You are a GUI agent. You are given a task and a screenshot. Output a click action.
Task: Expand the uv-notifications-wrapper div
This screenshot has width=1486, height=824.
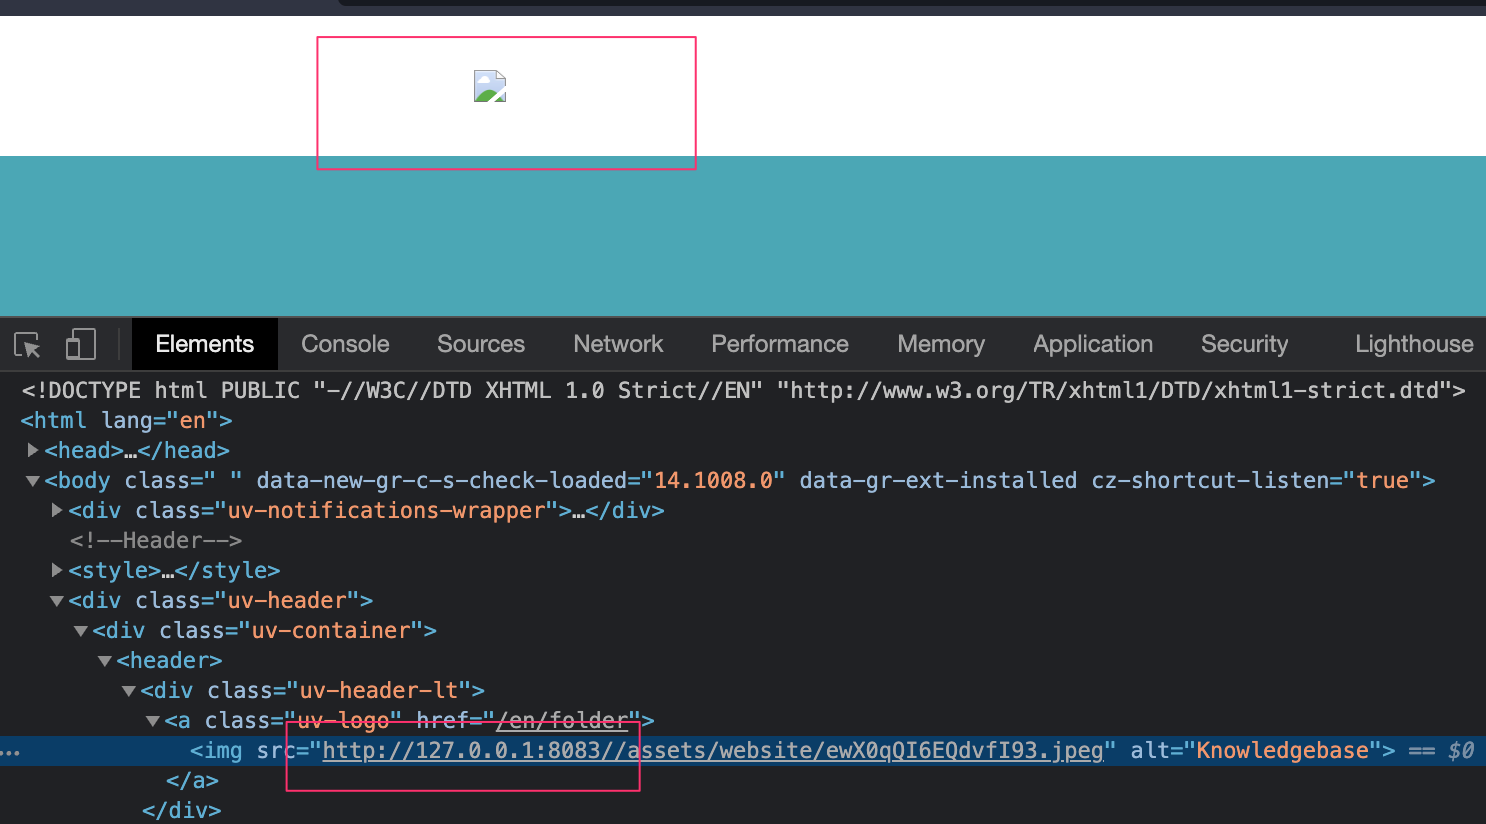(57, 511)
